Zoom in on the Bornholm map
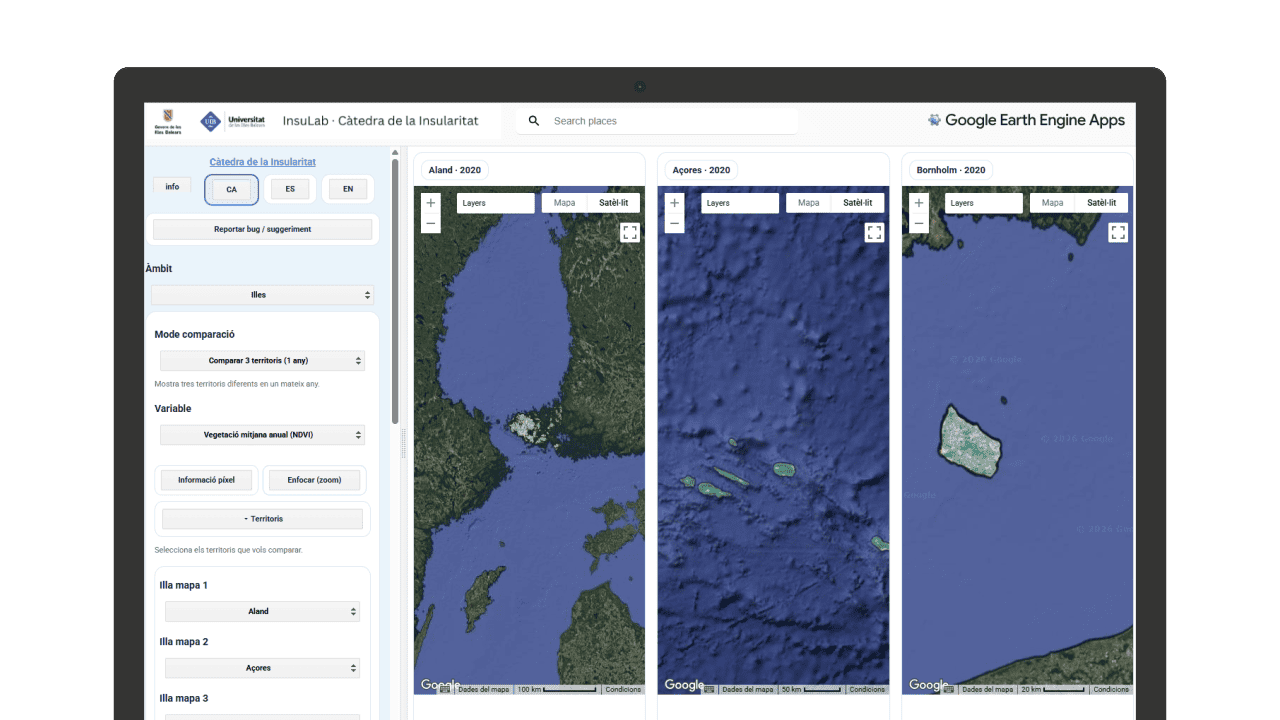1280x720 pixels. pos(919,203)
